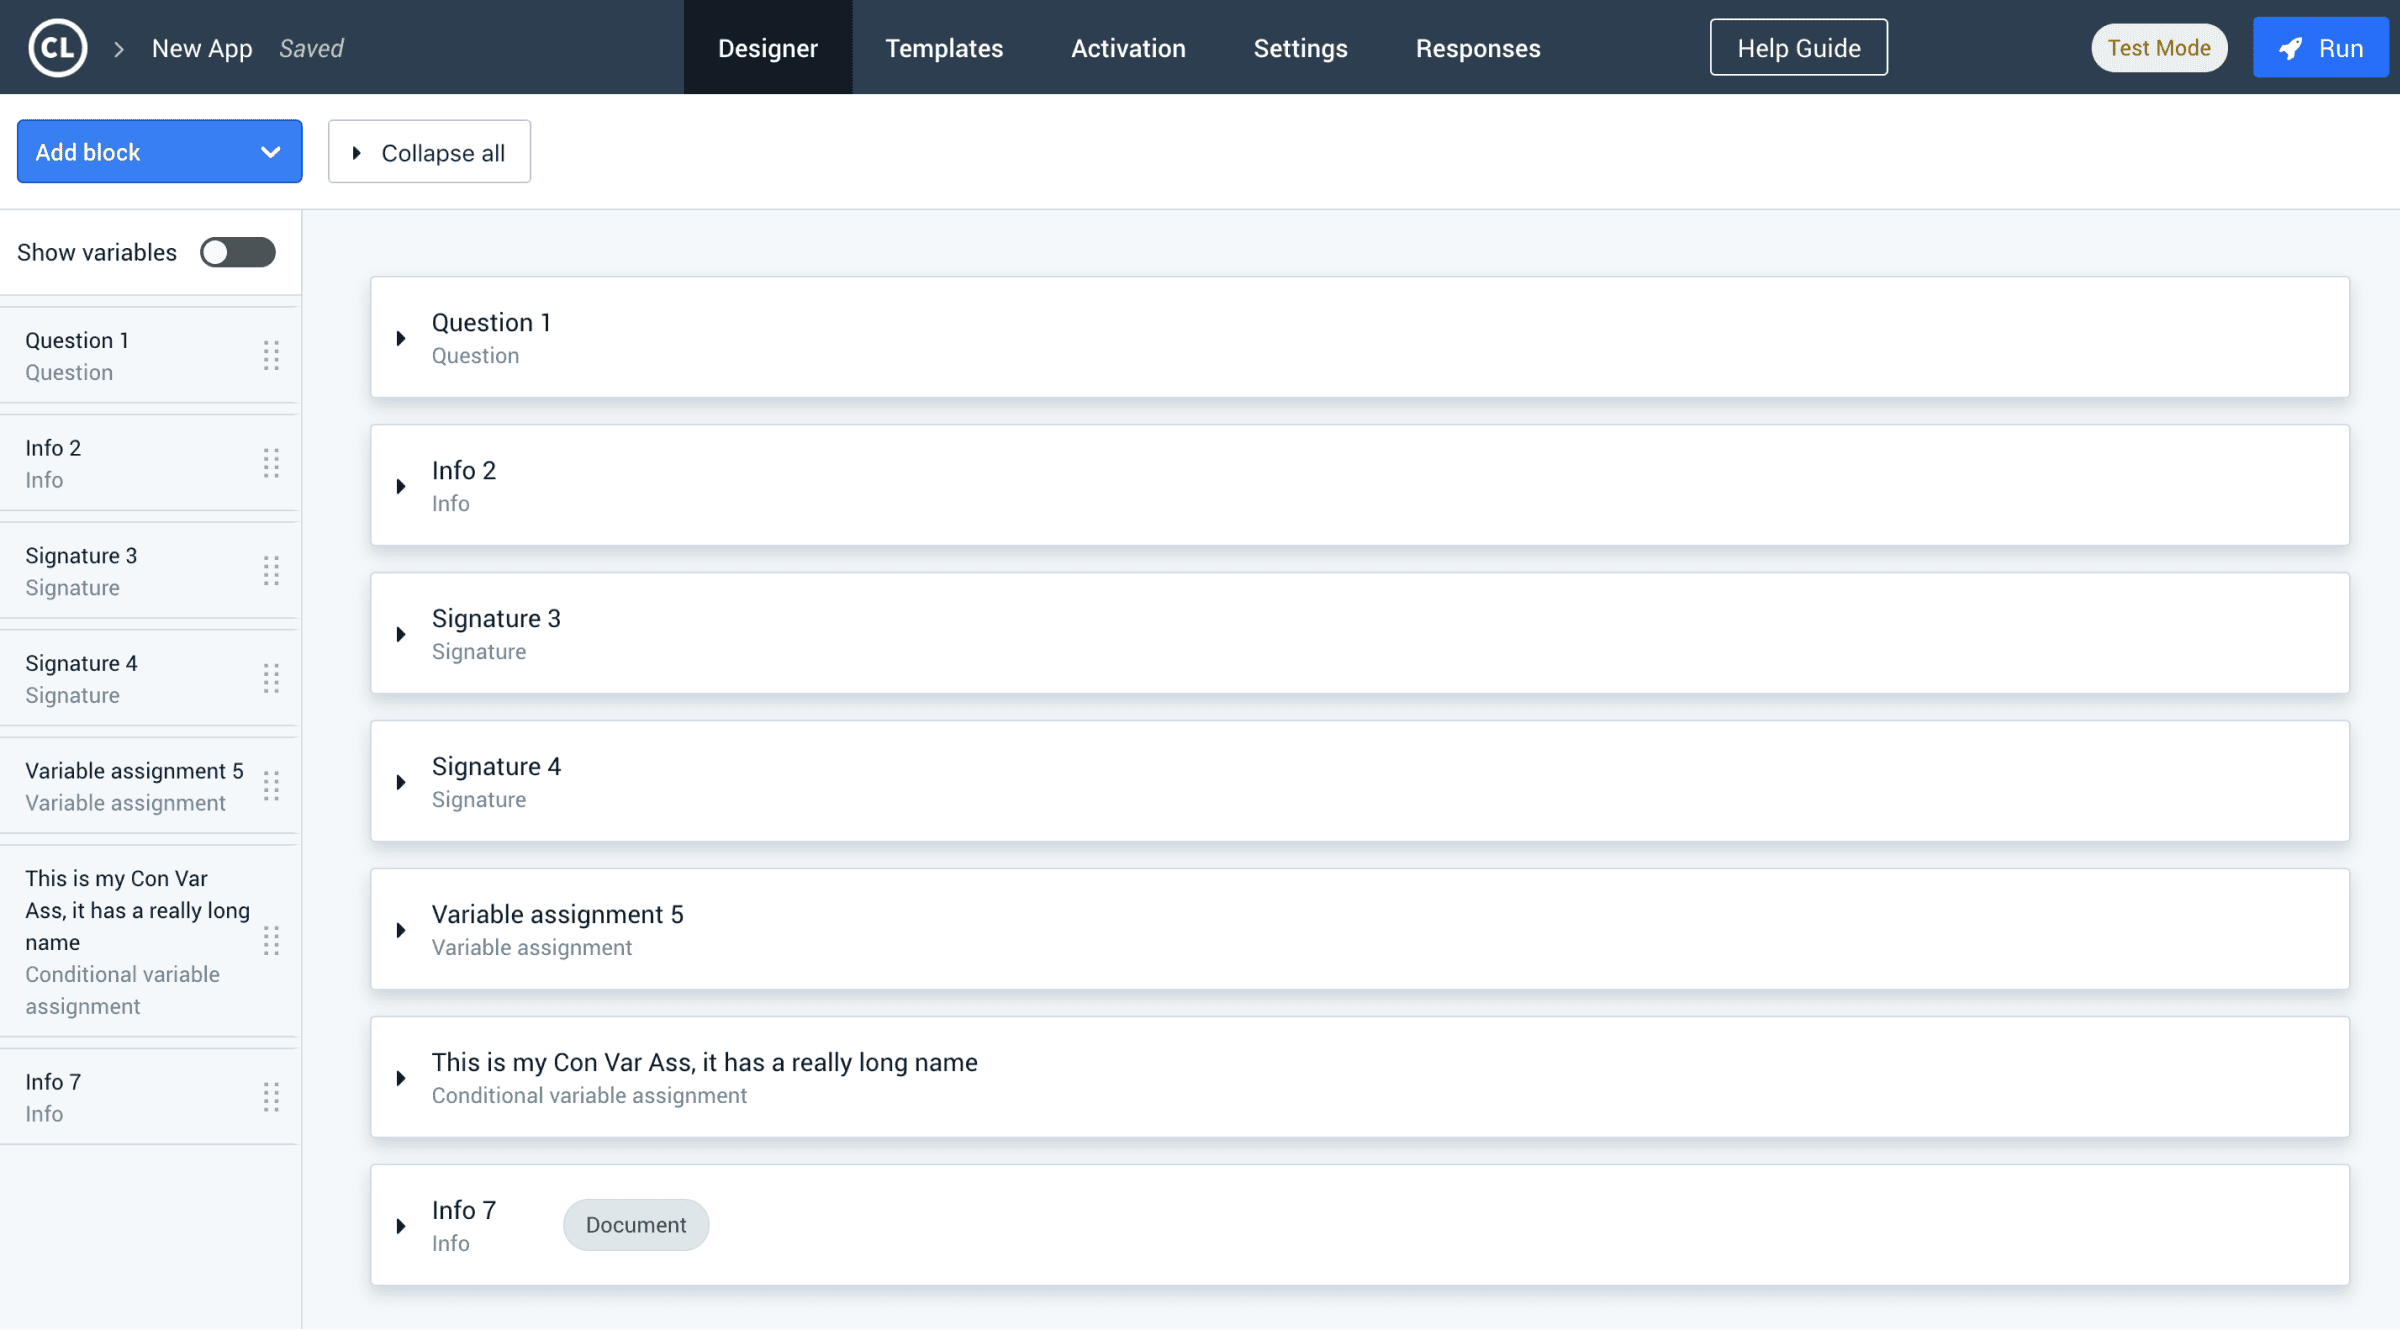Viewport: 2400px width, 1330px height.
Task: Click the CL logo icon
Action: (57, 47)
